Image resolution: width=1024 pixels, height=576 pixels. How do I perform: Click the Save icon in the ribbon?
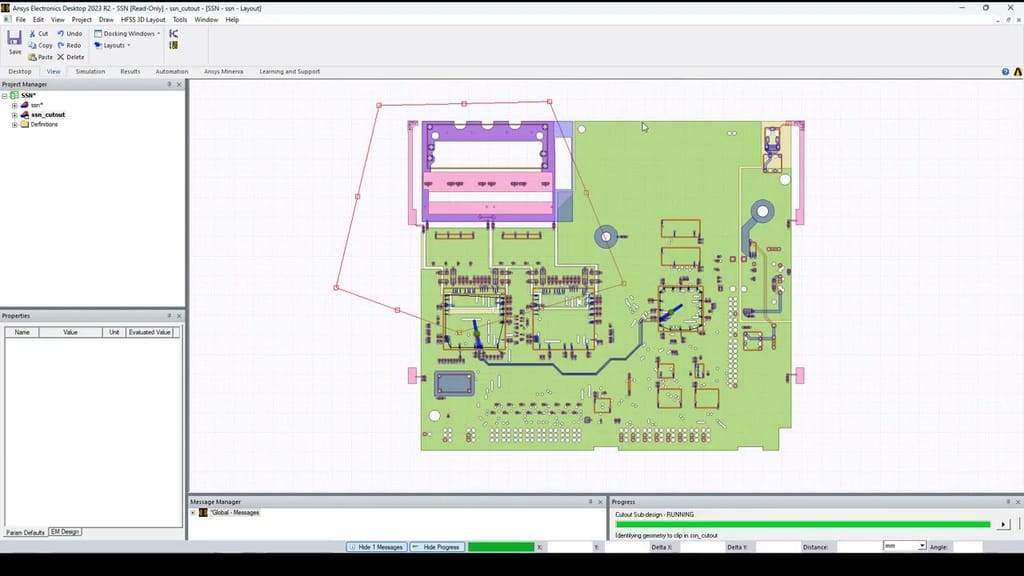pos(14,38)
